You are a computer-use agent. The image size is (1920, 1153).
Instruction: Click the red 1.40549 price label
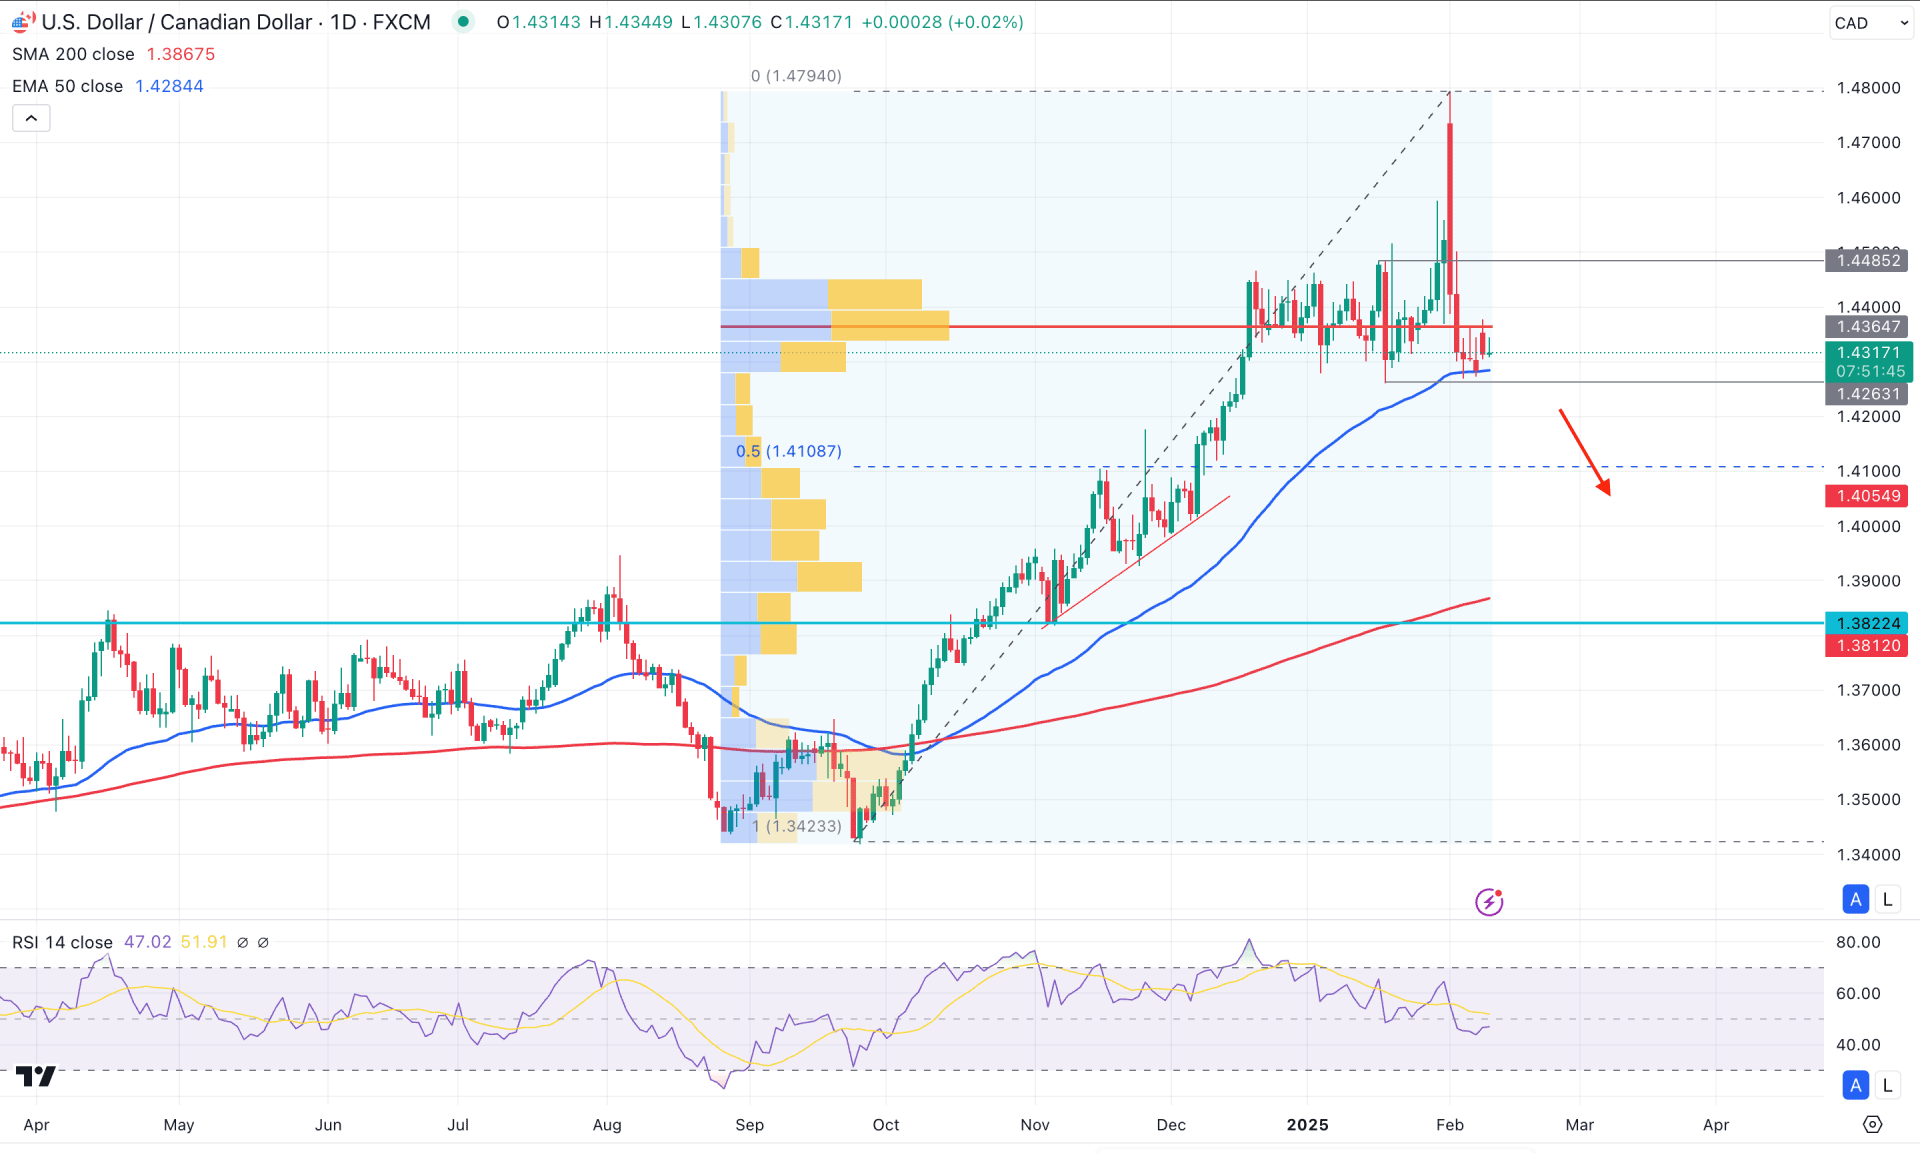1868,496
